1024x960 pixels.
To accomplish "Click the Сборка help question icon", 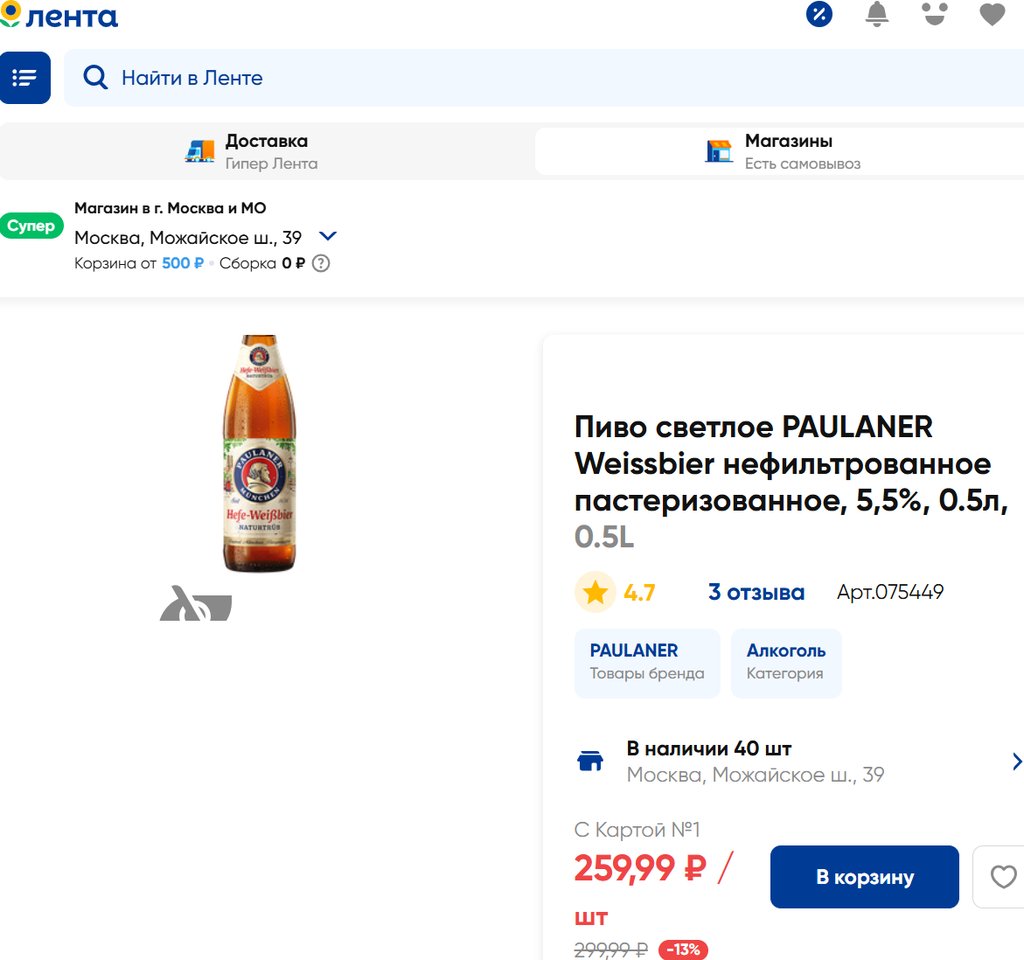I will click(321, 263).
